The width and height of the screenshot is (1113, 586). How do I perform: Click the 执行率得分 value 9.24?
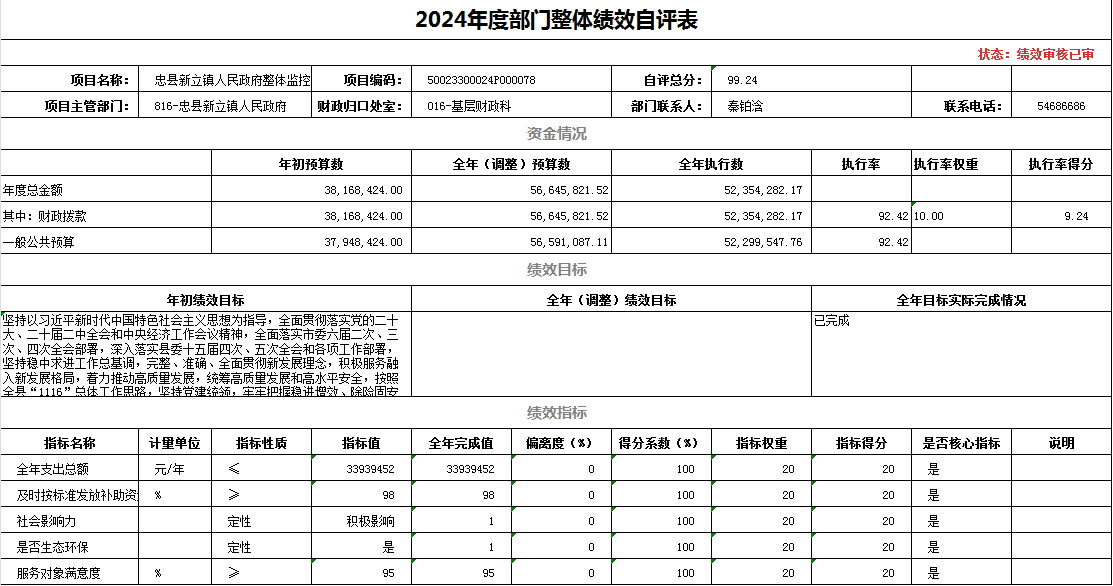[x=1076, y=216]
